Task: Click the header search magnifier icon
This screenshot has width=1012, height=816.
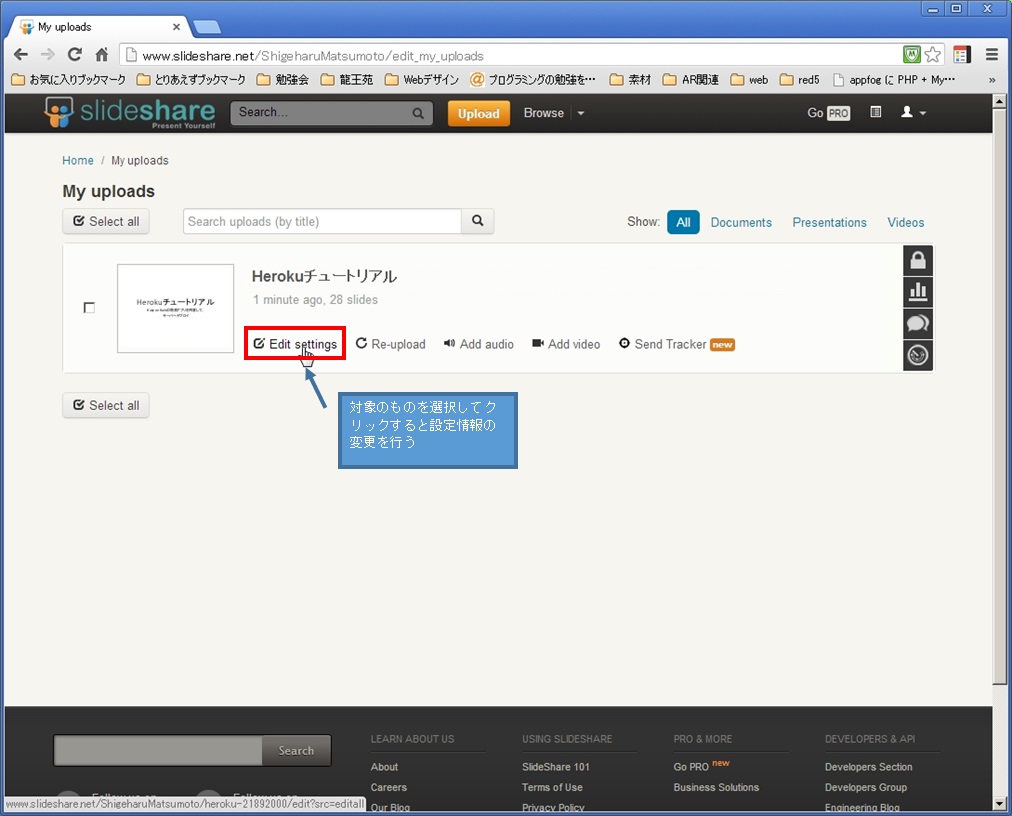Action: point(418,113)
